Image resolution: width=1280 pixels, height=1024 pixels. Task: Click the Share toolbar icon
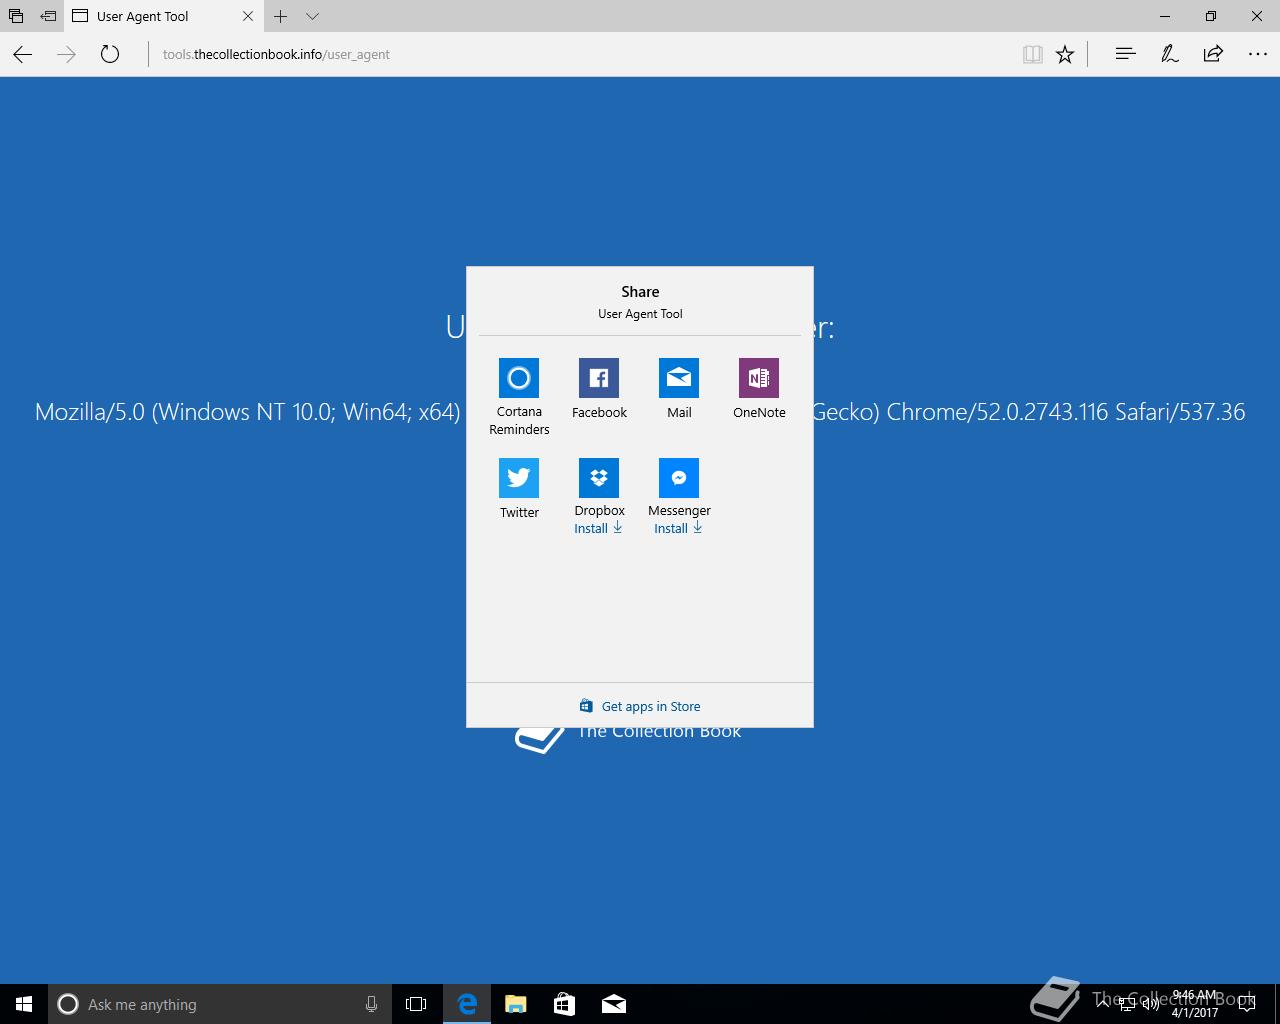click(1213, 54)
